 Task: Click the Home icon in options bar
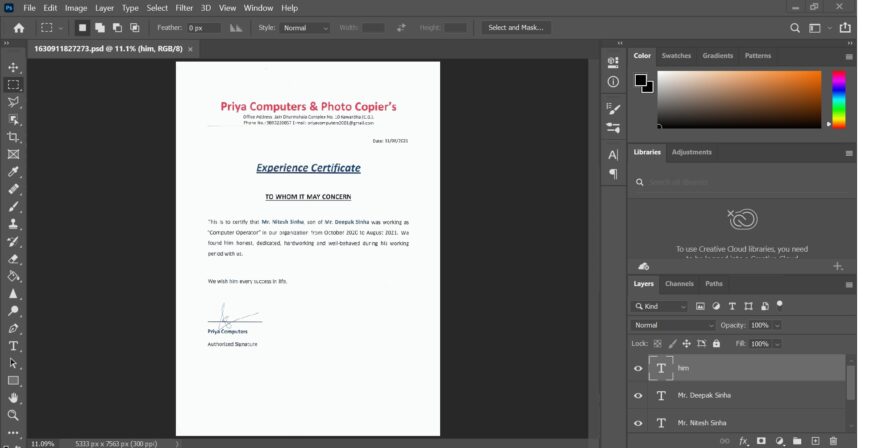point(19,28)
